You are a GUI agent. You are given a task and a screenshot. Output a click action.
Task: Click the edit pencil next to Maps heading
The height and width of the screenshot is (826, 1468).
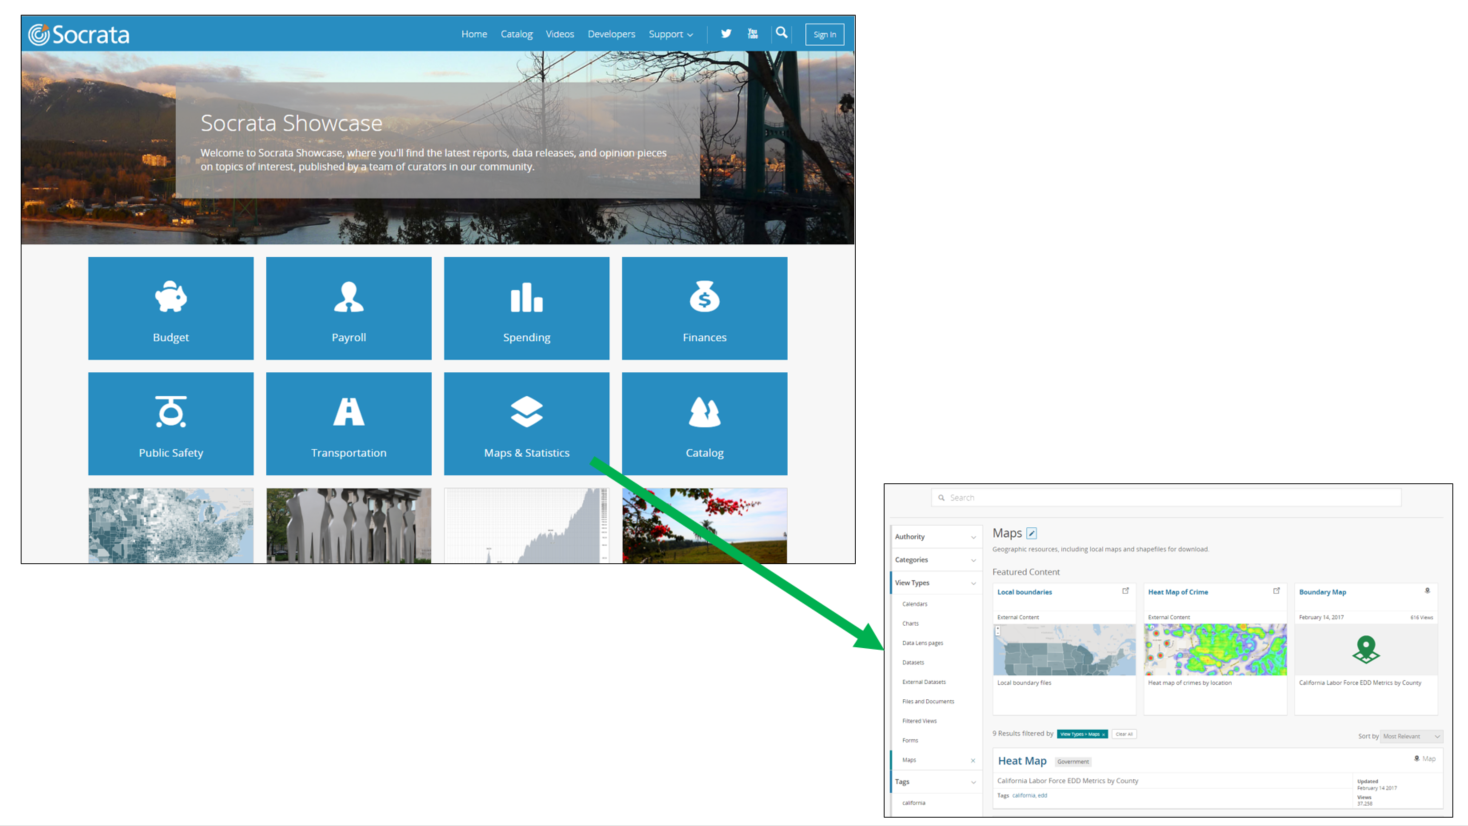1032,533
